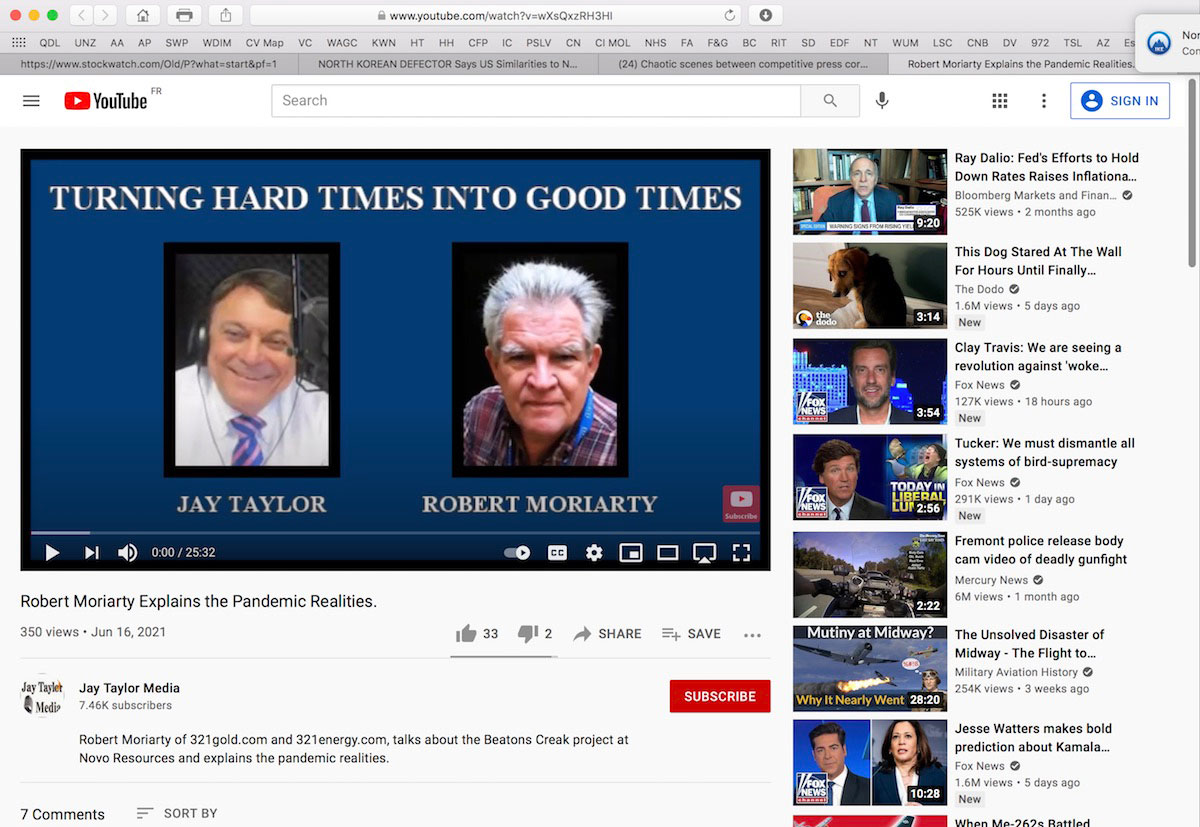Go back in Safari
The image size is (1200, 827).
[81, 15]
